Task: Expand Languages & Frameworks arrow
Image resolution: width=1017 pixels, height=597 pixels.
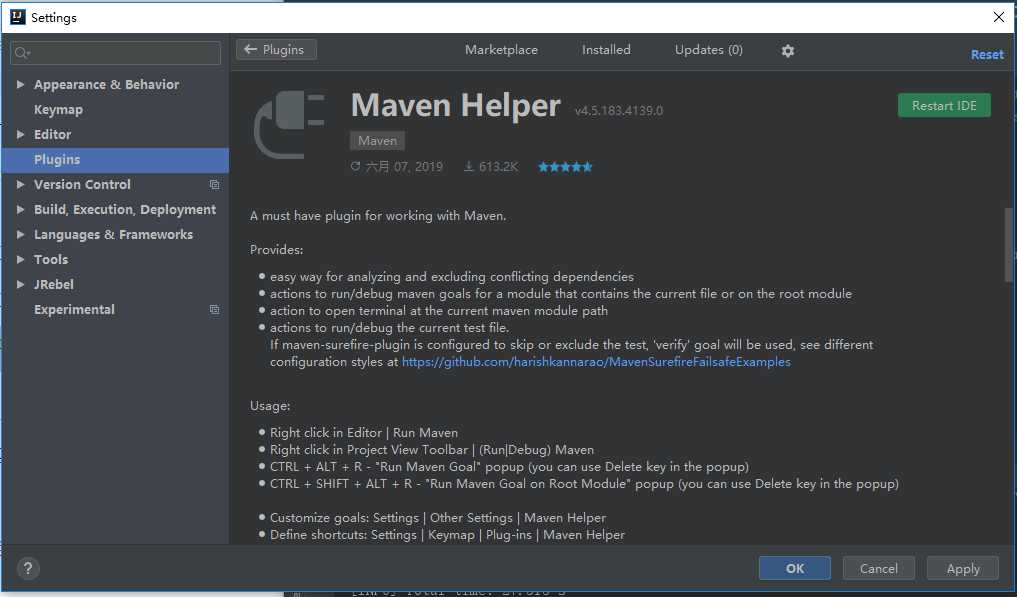Action: 20,234
